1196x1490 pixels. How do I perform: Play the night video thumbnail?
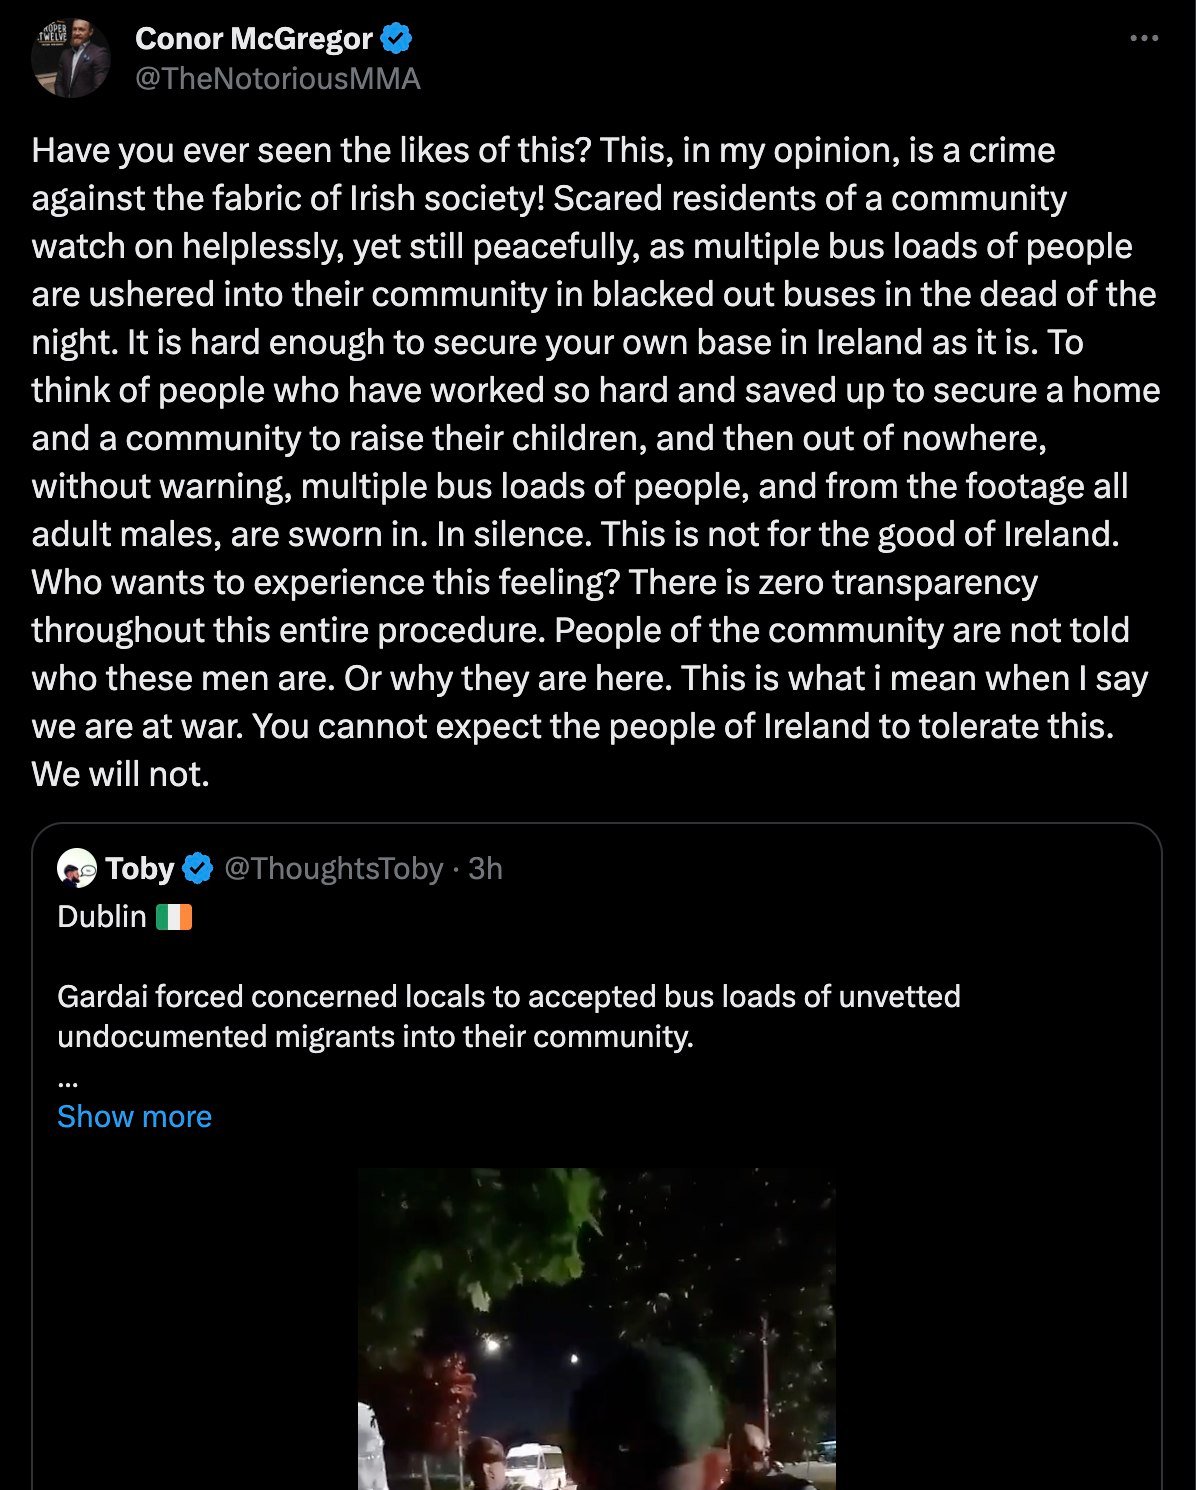(597, 1328)
